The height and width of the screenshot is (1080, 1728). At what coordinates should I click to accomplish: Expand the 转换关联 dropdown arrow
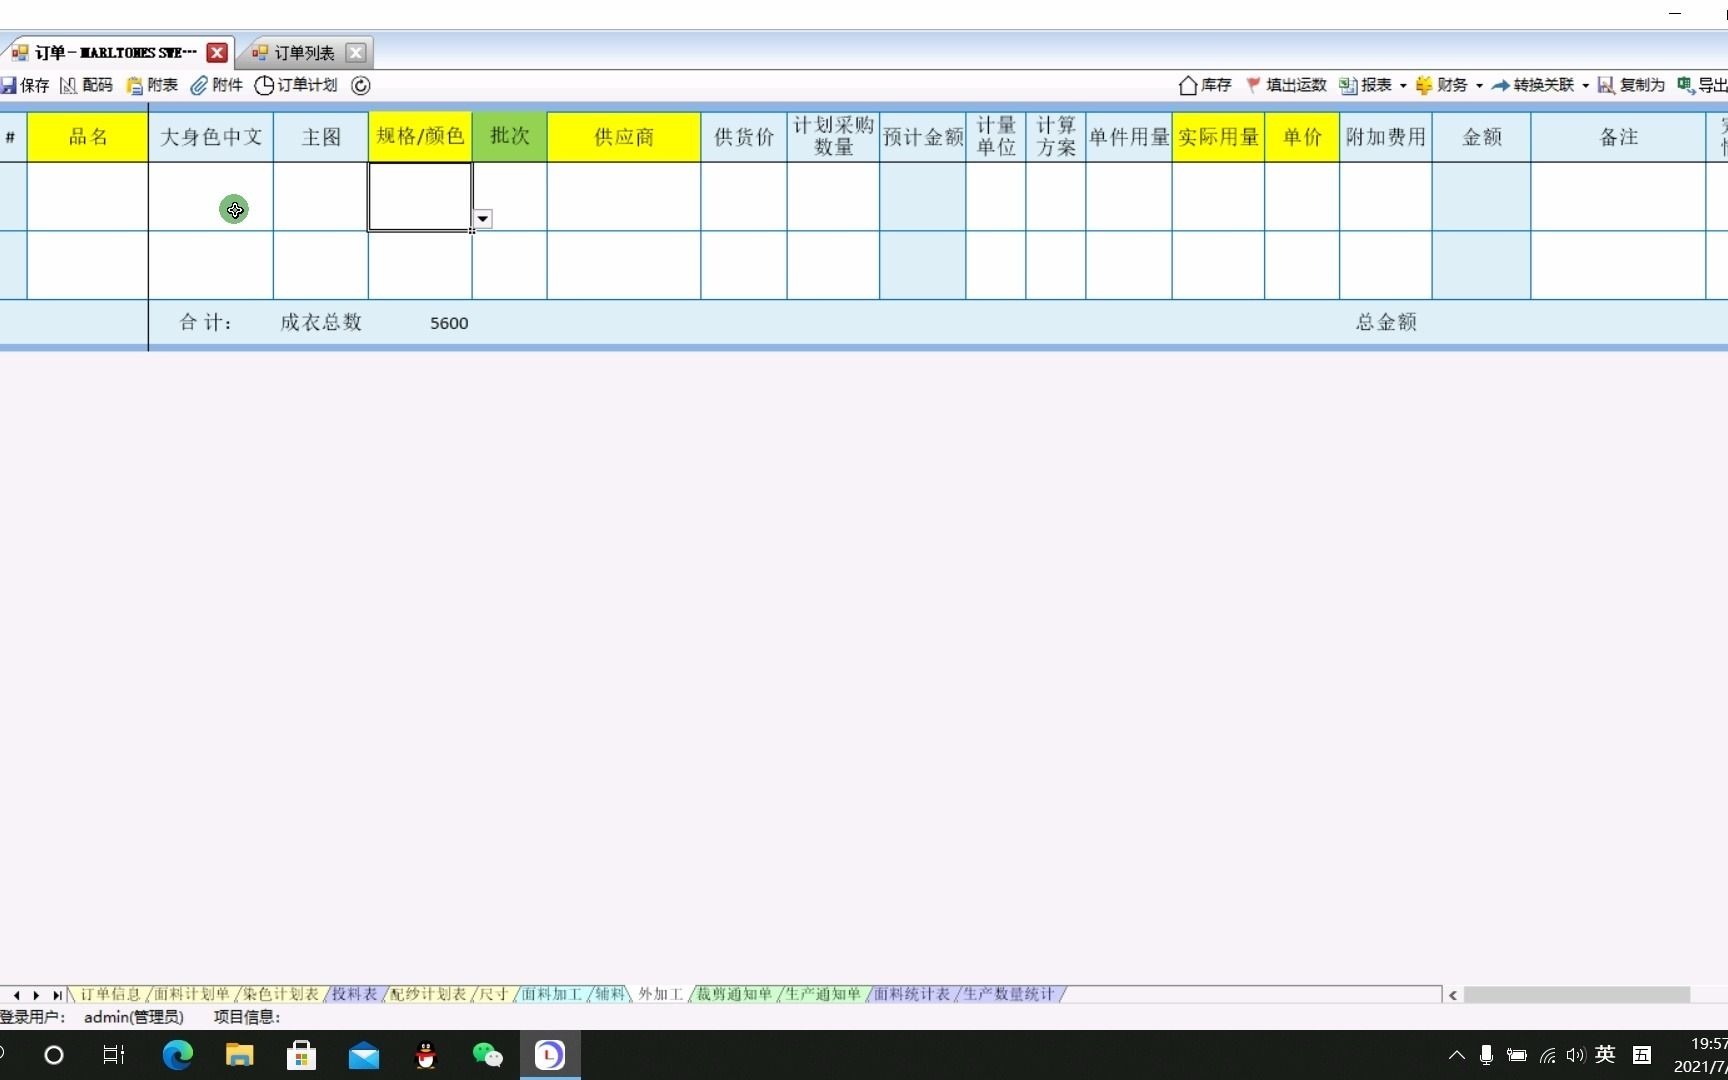tap(1585, 86)
